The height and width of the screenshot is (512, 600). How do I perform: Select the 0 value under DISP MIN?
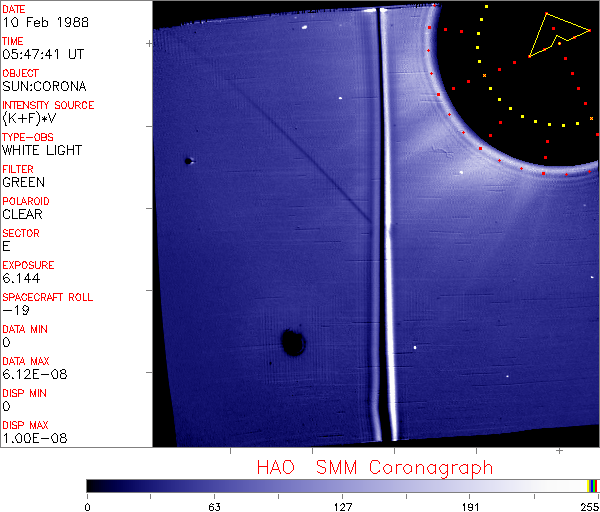pyautogui.click(x=7, y=406)
